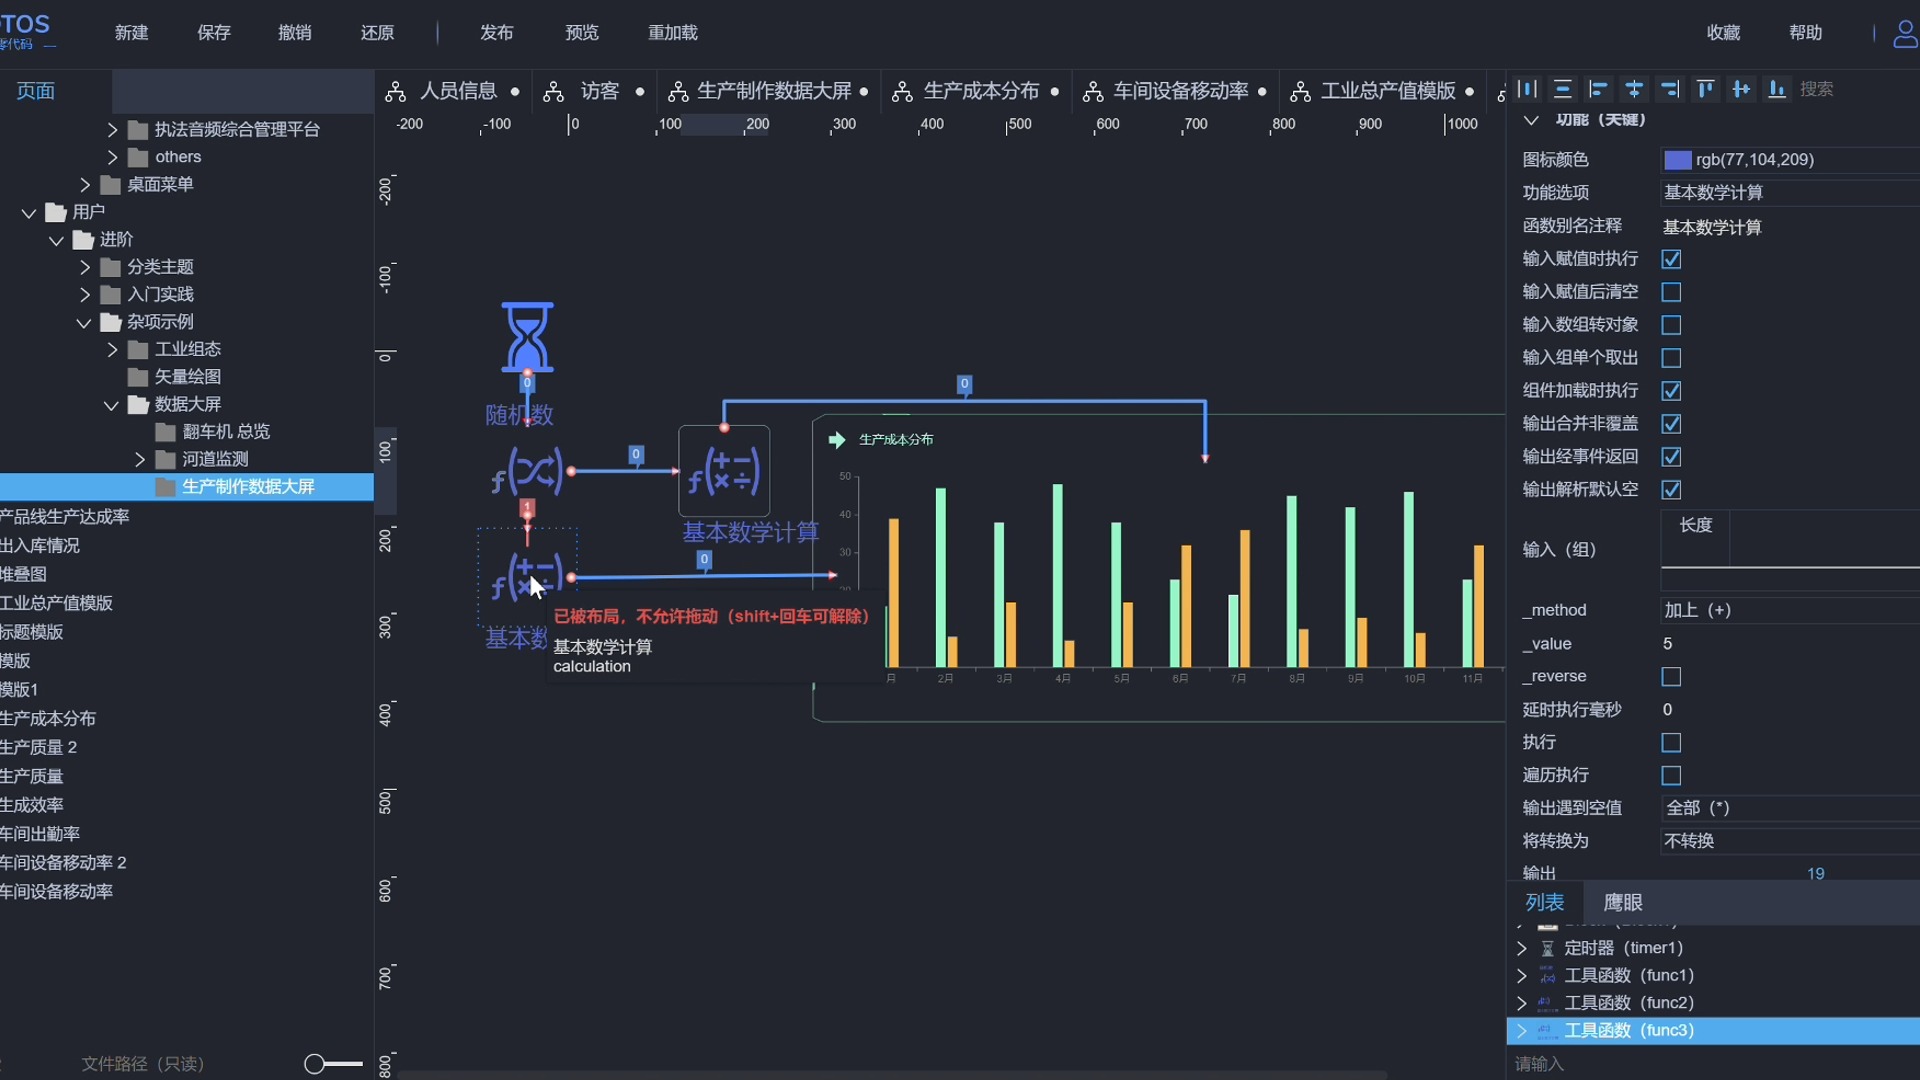This screenshot has height=1080, width=1920.
Task: Toggle the _reverse checkbox
Action: pos(1671,677)
